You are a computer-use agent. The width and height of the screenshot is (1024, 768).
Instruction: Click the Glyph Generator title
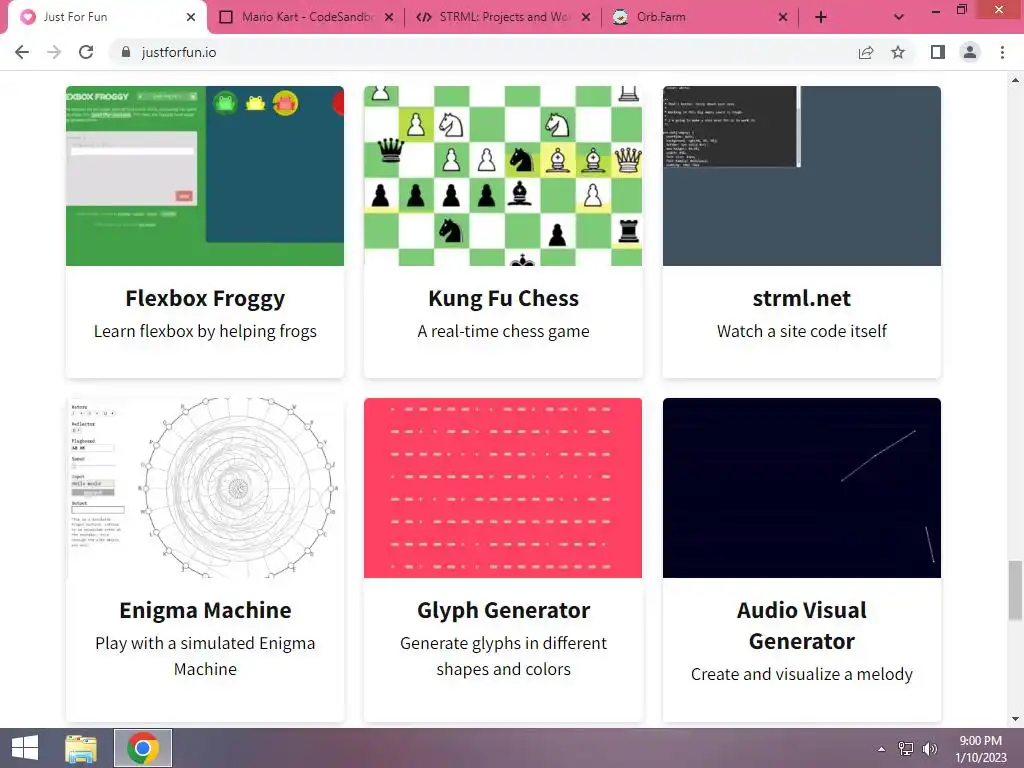[x=504, y=610]
